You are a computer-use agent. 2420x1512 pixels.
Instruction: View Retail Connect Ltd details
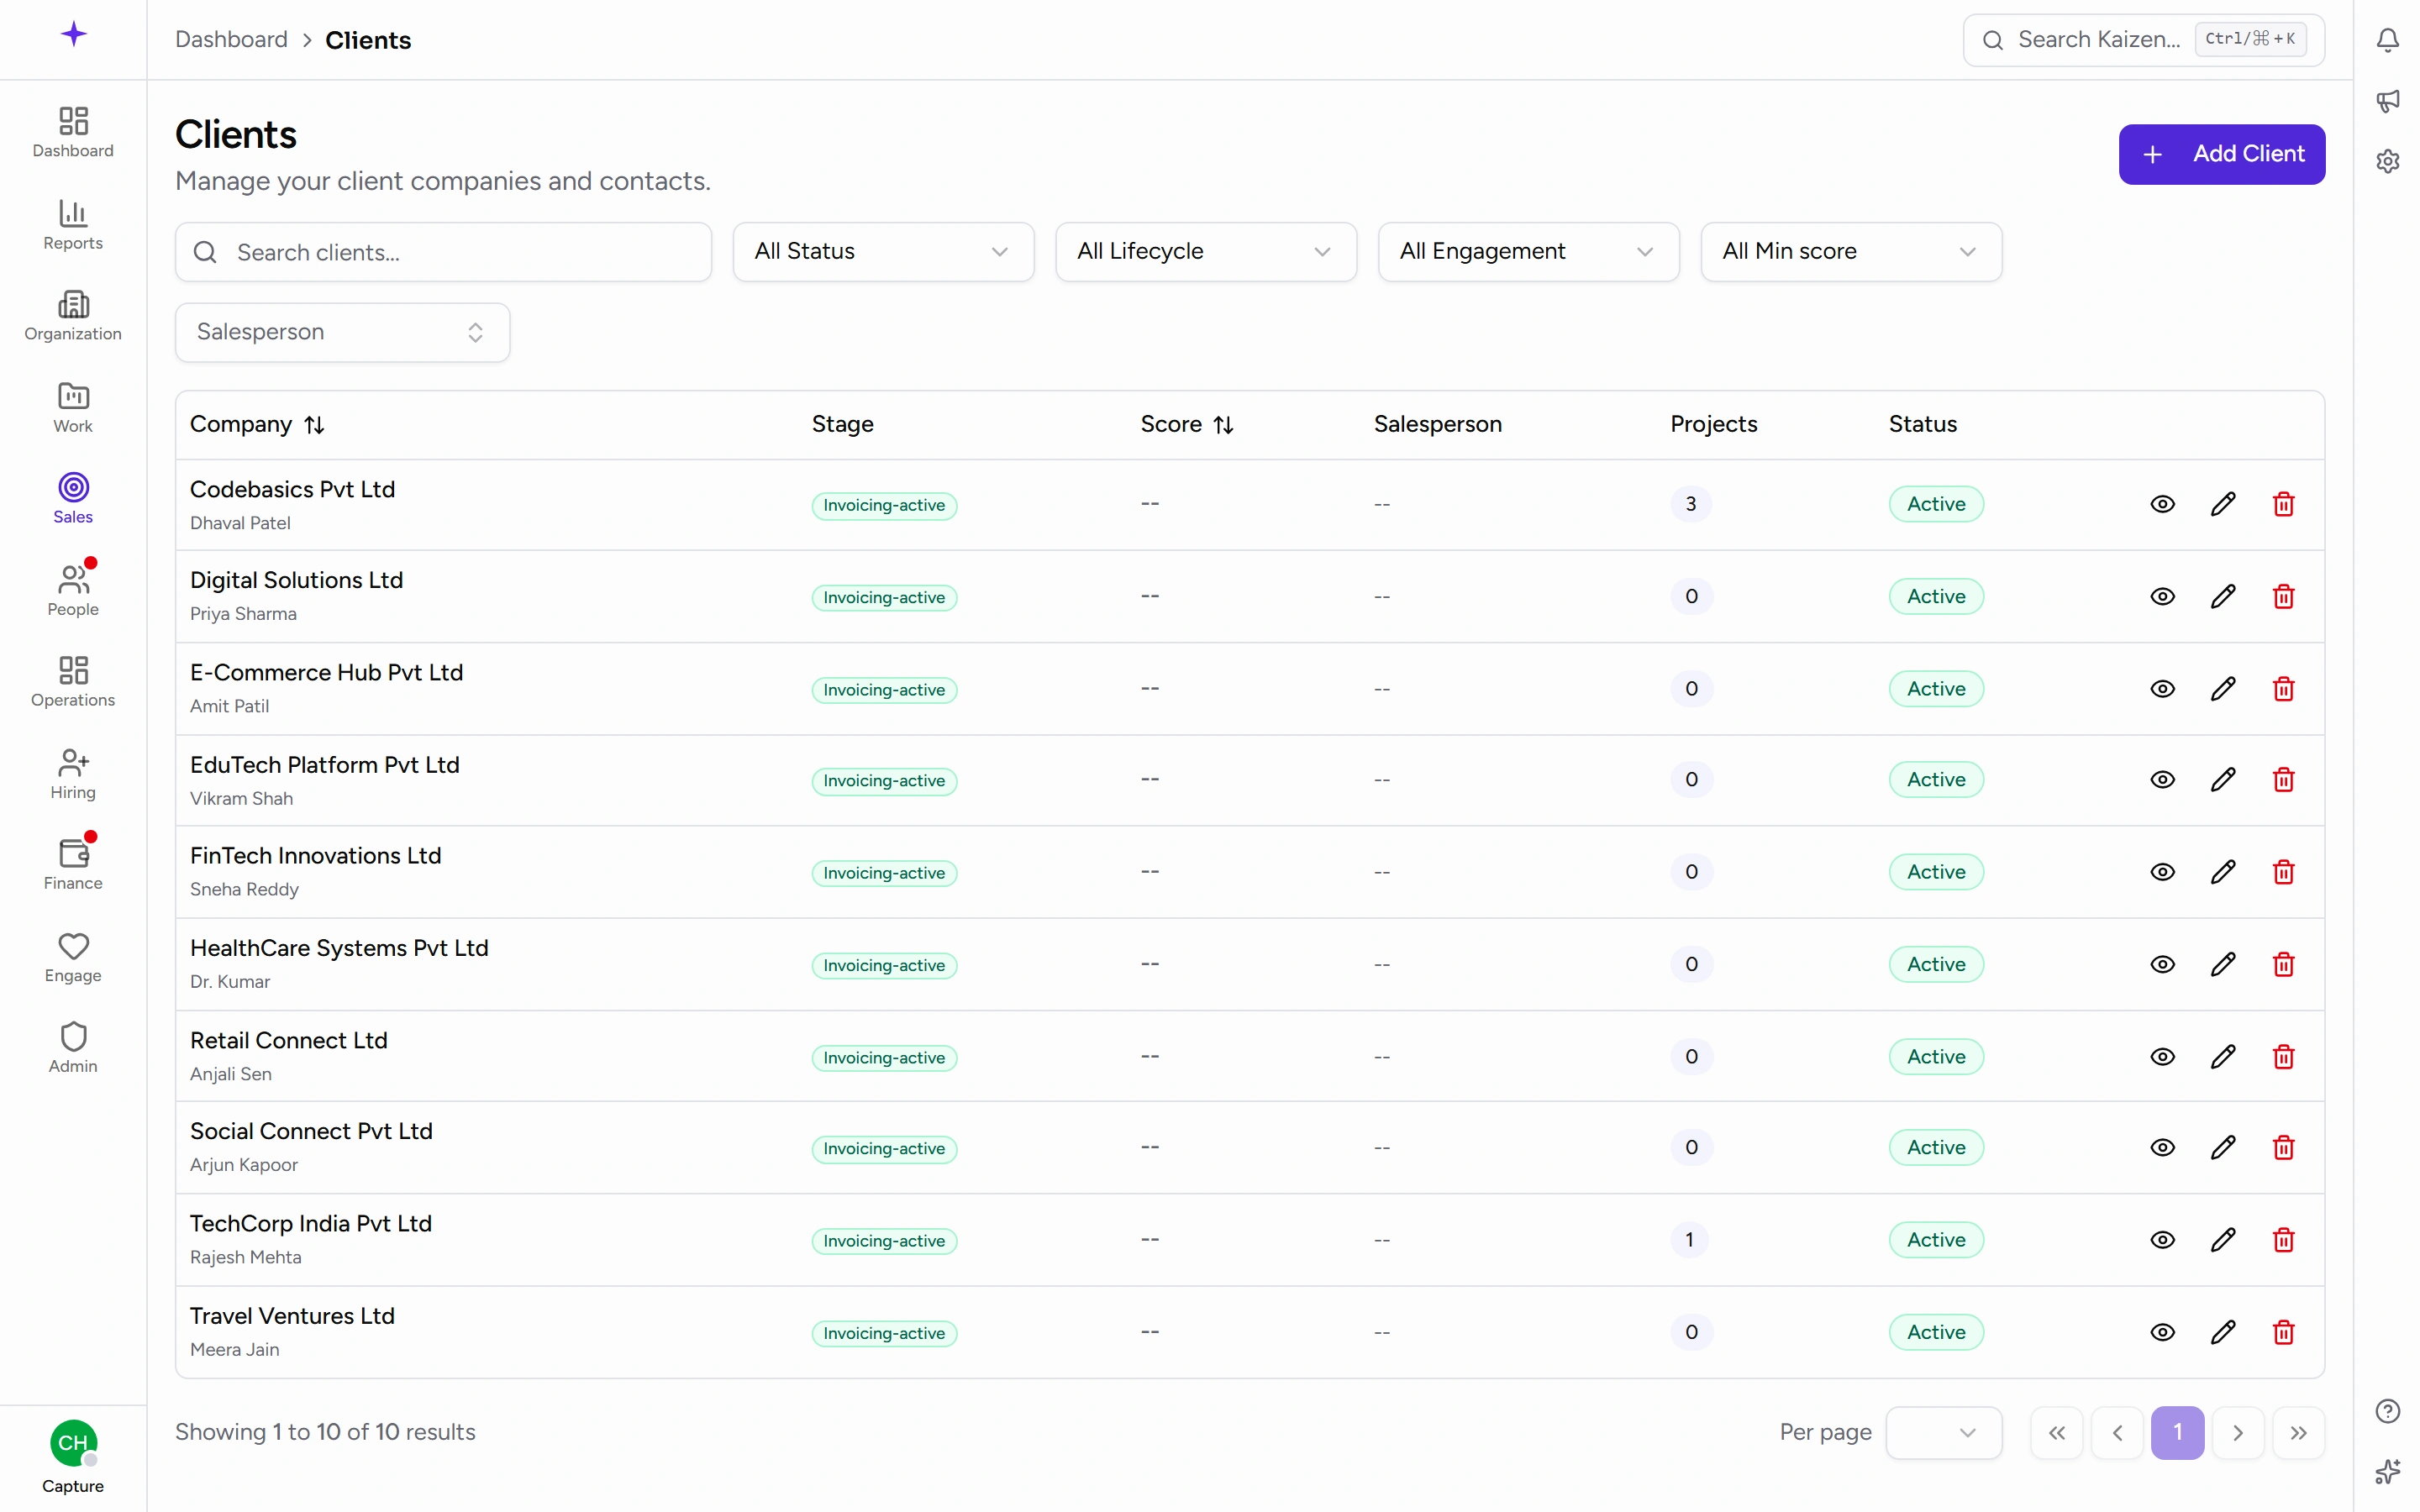(2162, 1057)
